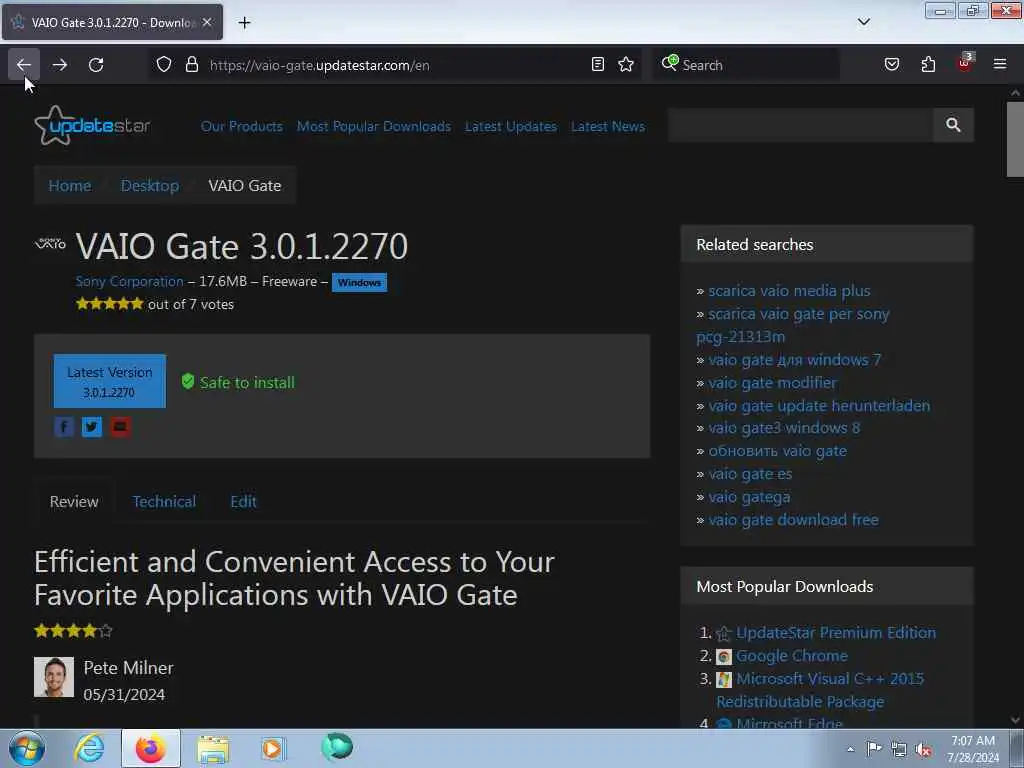Viewport: 1024px width, 768px height.
Task: Click the VAIO logo beside the title
Action: [x=50, y=244]
